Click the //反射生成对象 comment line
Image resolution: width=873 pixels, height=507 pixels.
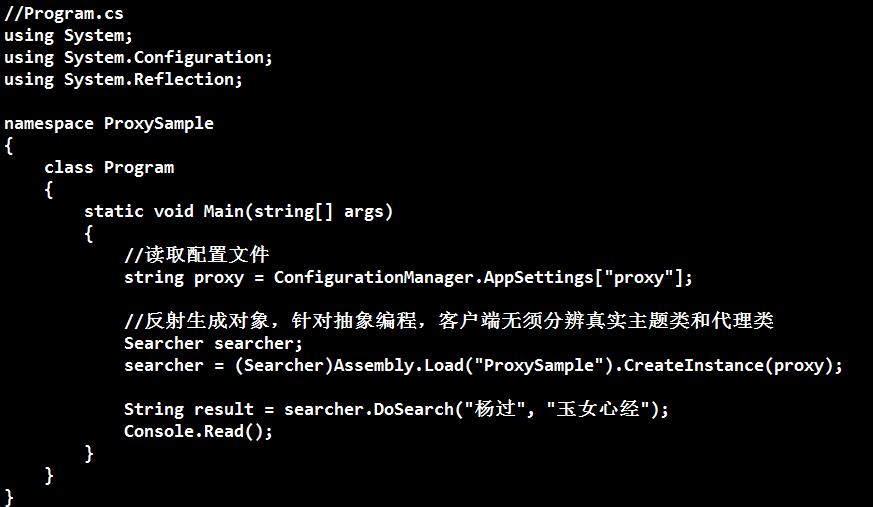point(448,321)
